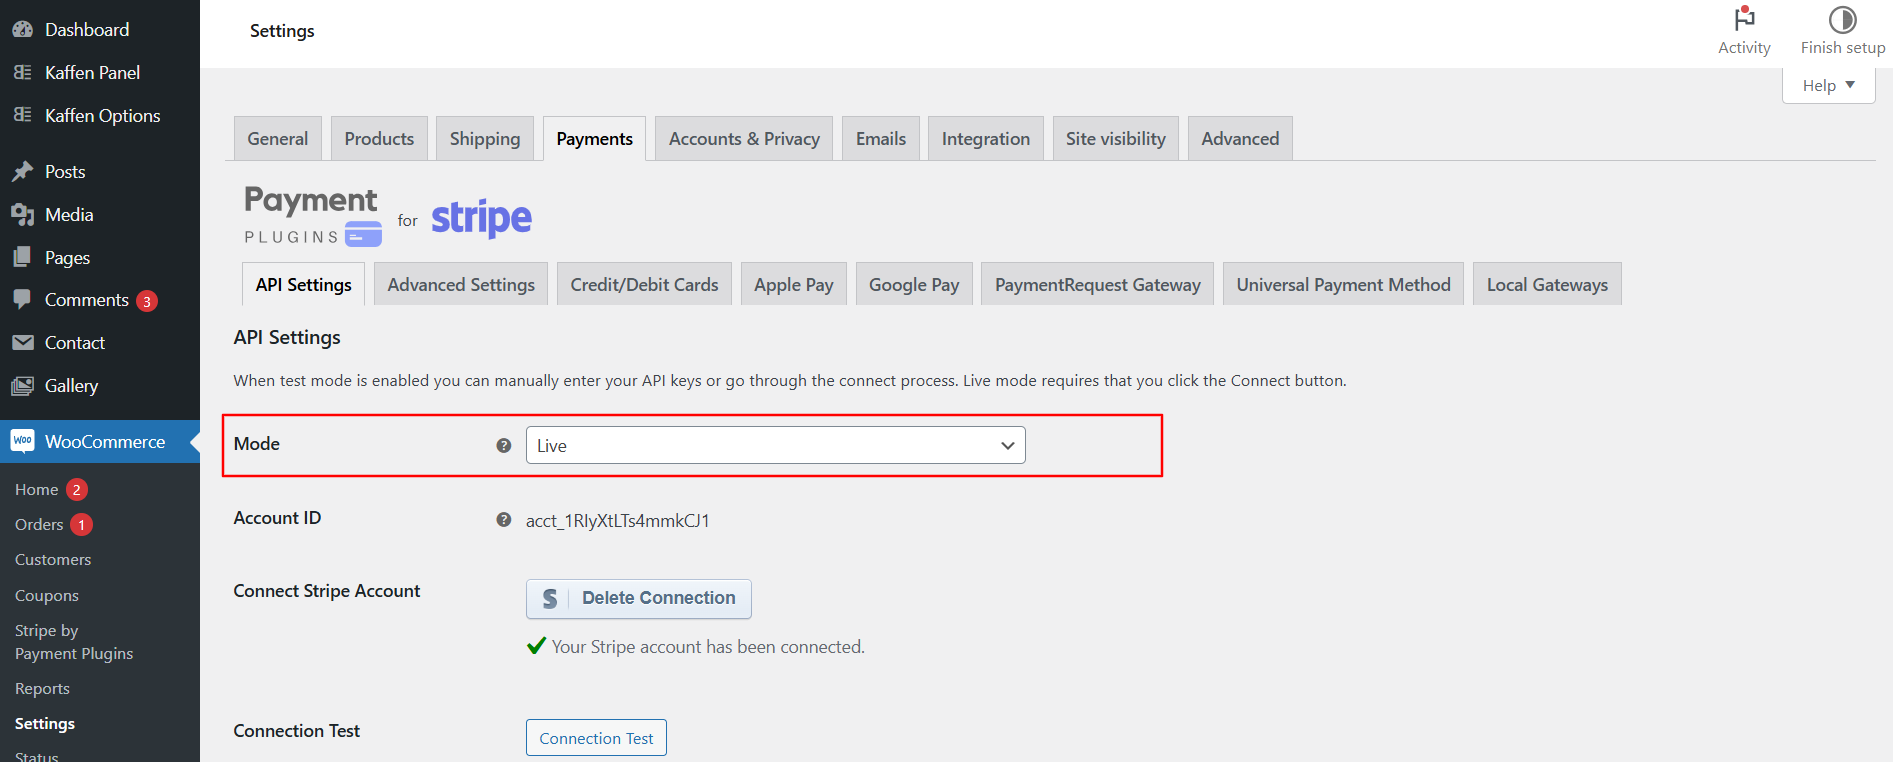The image size is (1893, 762).
Task: Open the Status submenu link
Action: coord(37,755)
